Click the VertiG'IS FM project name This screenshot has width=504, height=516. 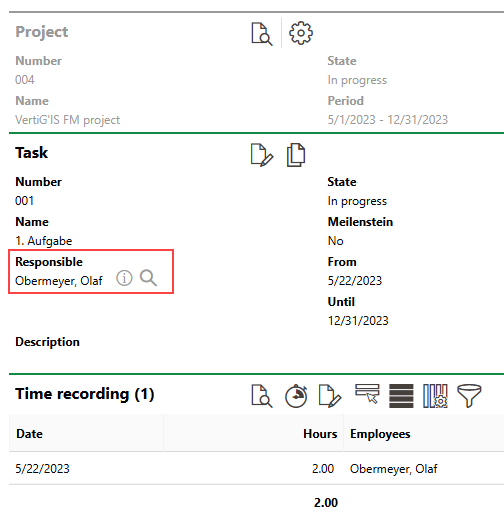67,120
